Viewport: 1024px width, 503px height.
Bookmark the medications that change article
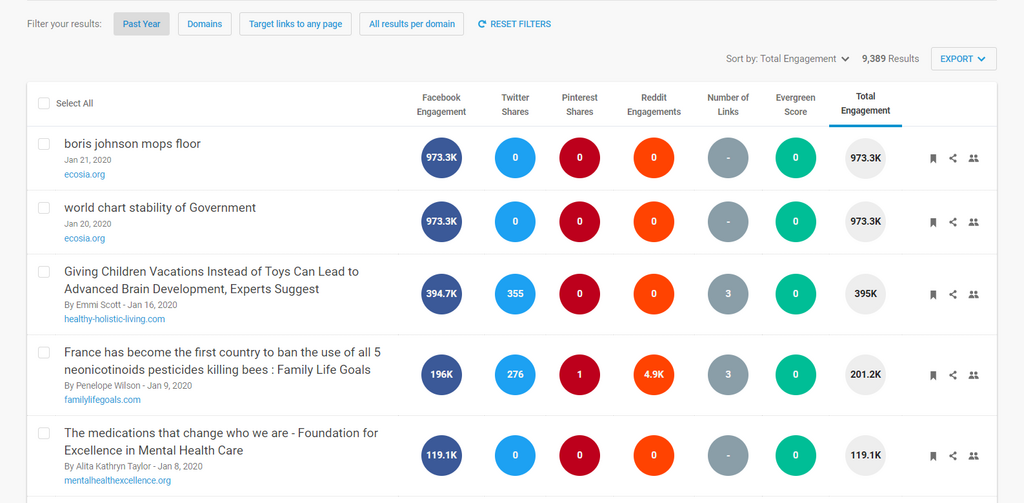coord(932,456)
